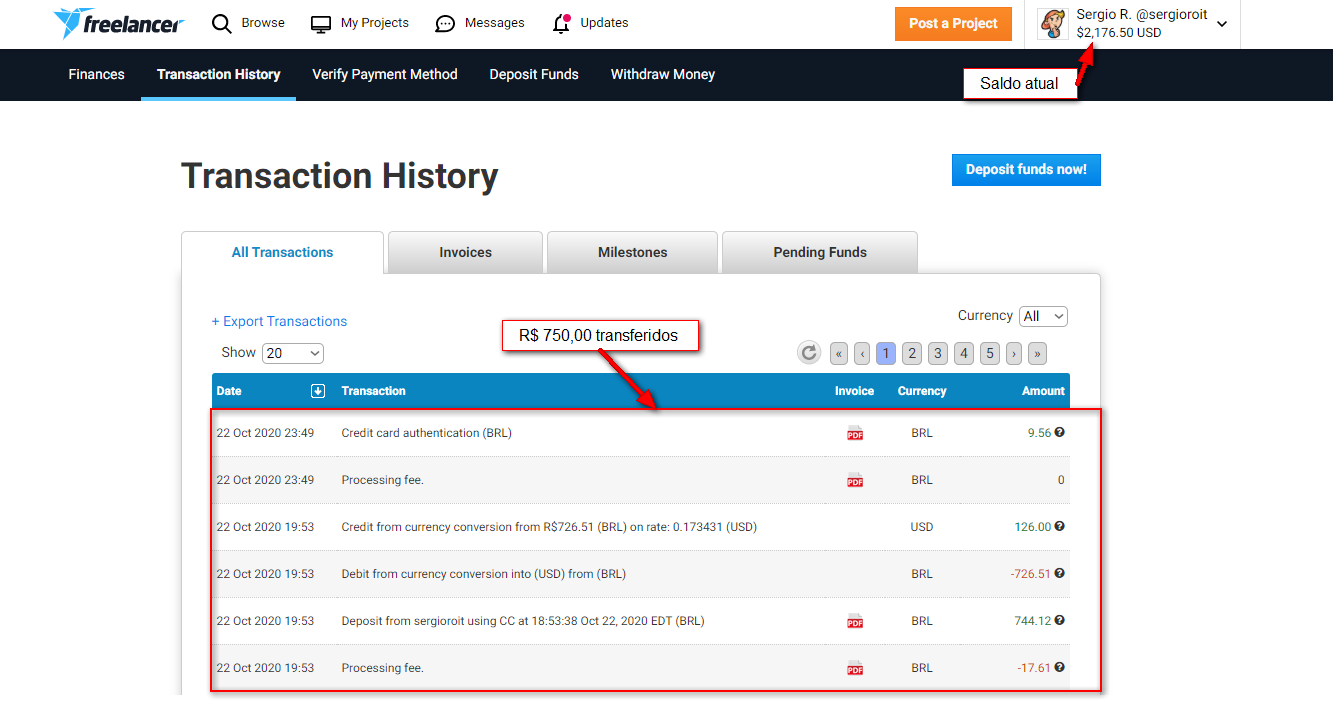Image resolution: width=1333 pixels, height=702 pixels.
Task: Go to next page of transactions
Action: (1014, 353)
